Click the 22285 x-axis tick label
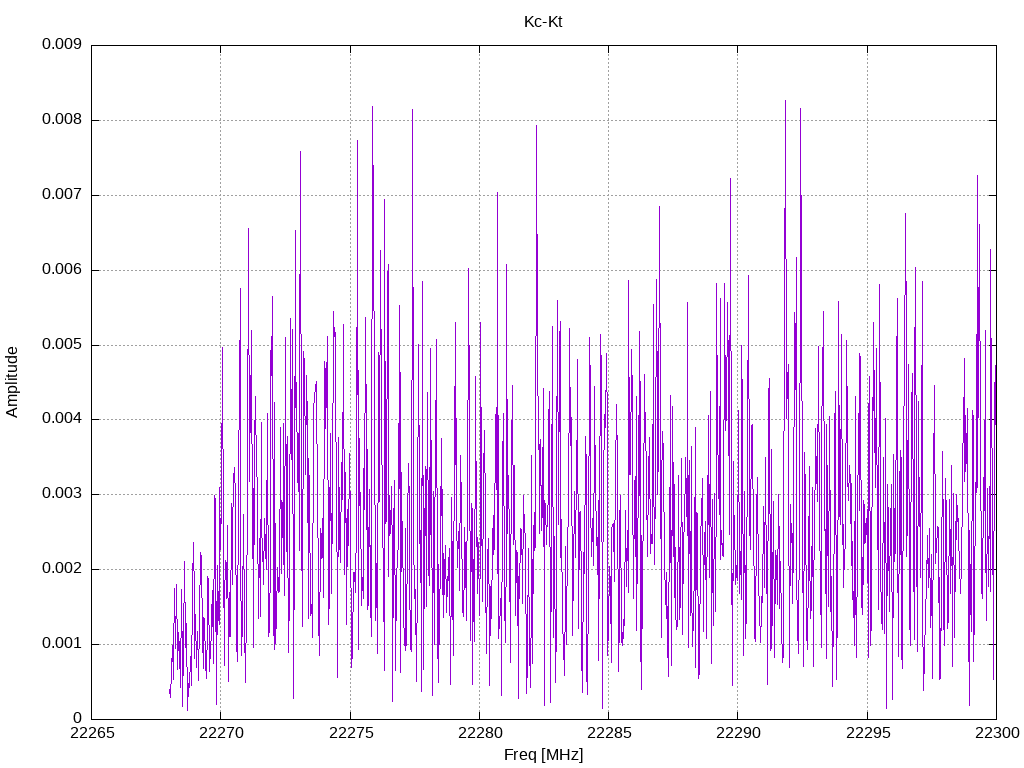This screenshot has height=768, width=1024. [x=609, y=733]
